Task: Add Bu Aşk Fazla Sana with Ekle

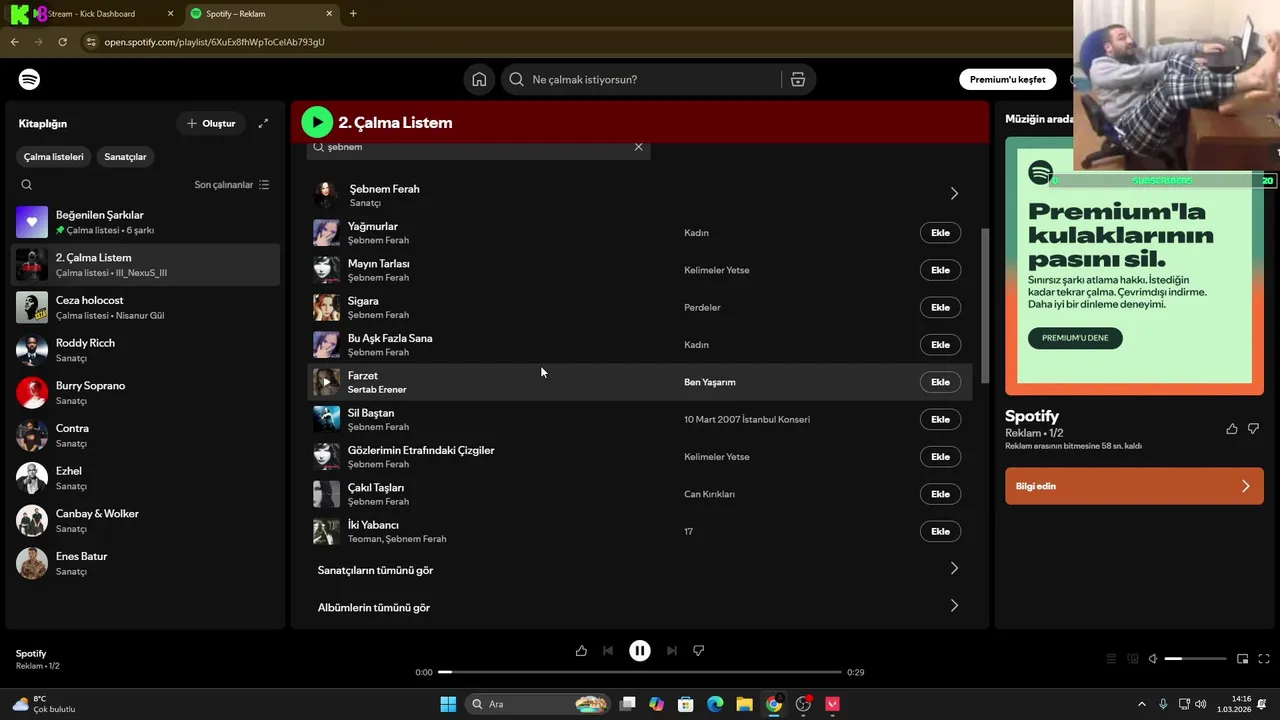Action: tap(940, 345)
